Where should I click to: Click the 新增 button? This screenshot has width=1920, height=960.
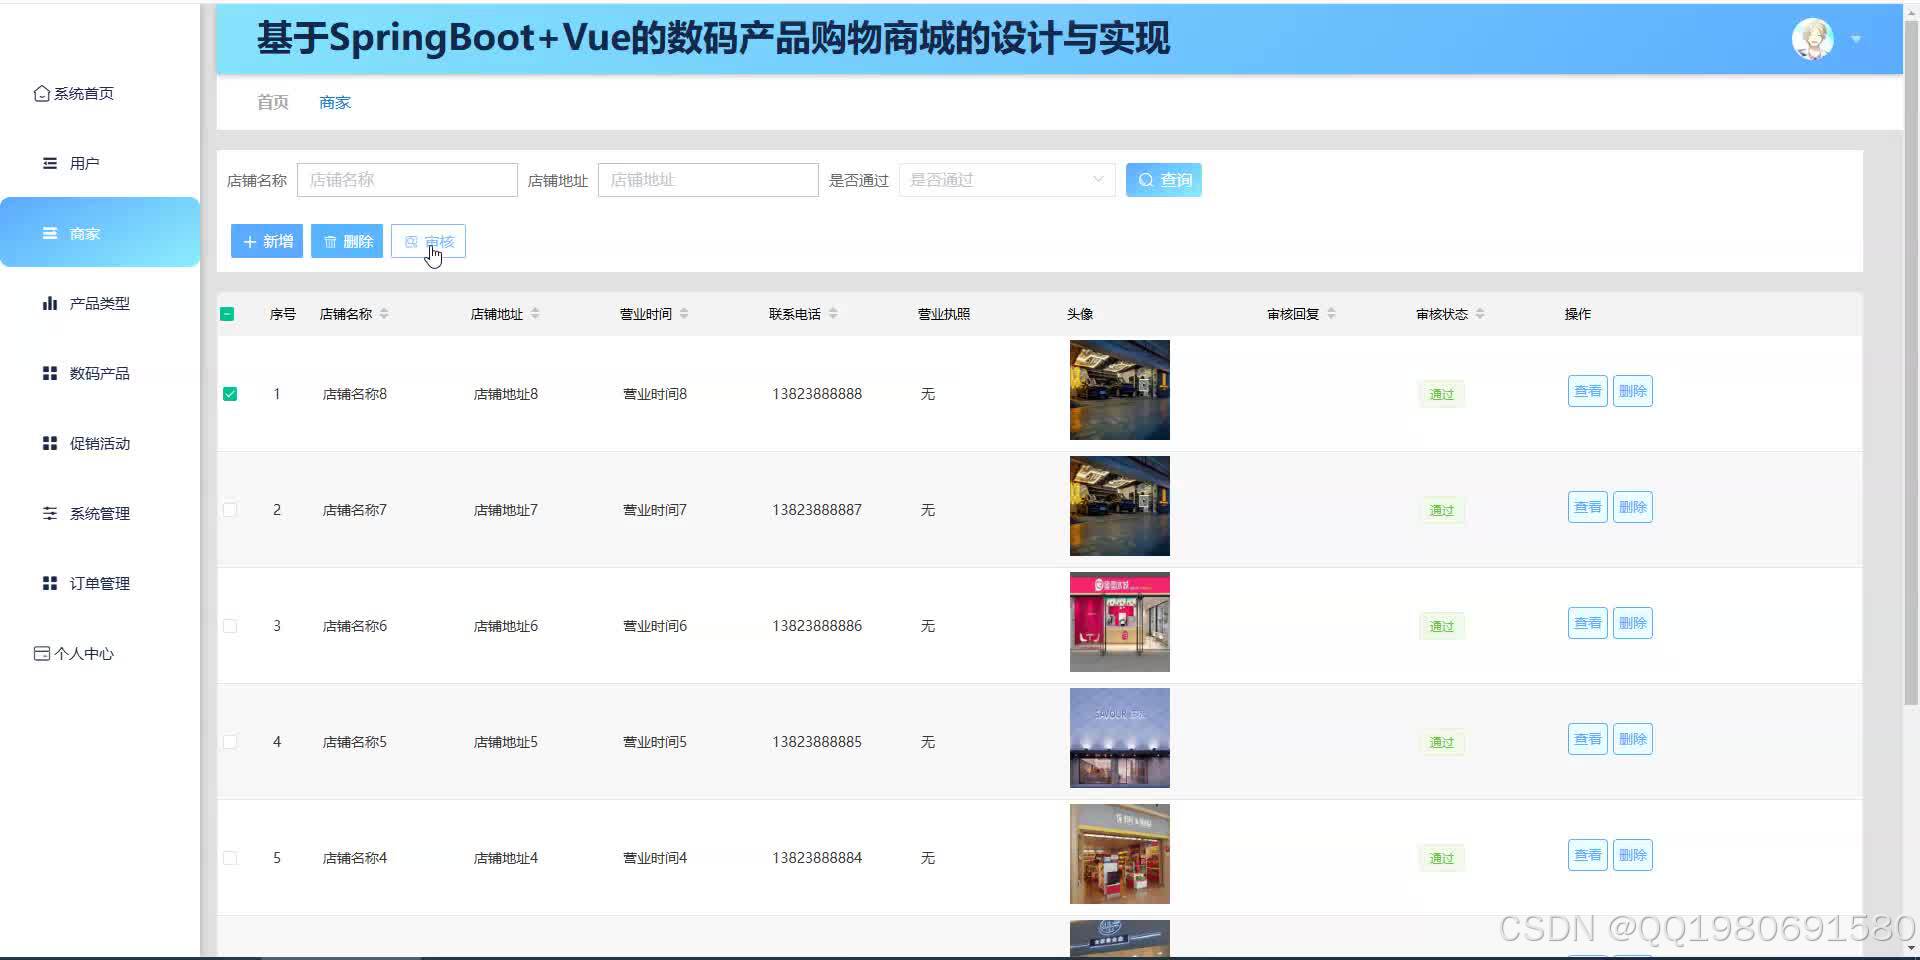pyautogui.click(x=267, y=241)
